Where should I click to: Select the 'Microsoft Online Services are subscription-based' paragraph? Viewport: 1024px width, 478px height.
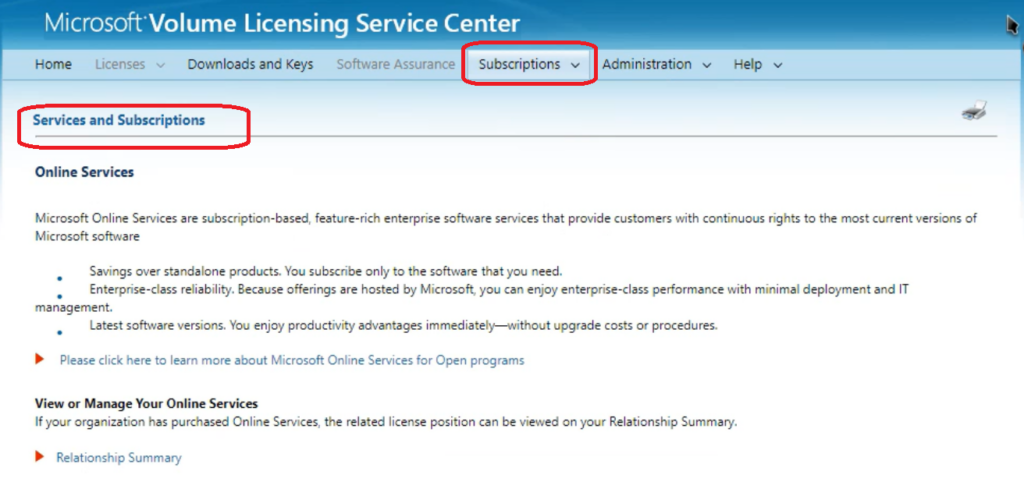pos(506,227)
